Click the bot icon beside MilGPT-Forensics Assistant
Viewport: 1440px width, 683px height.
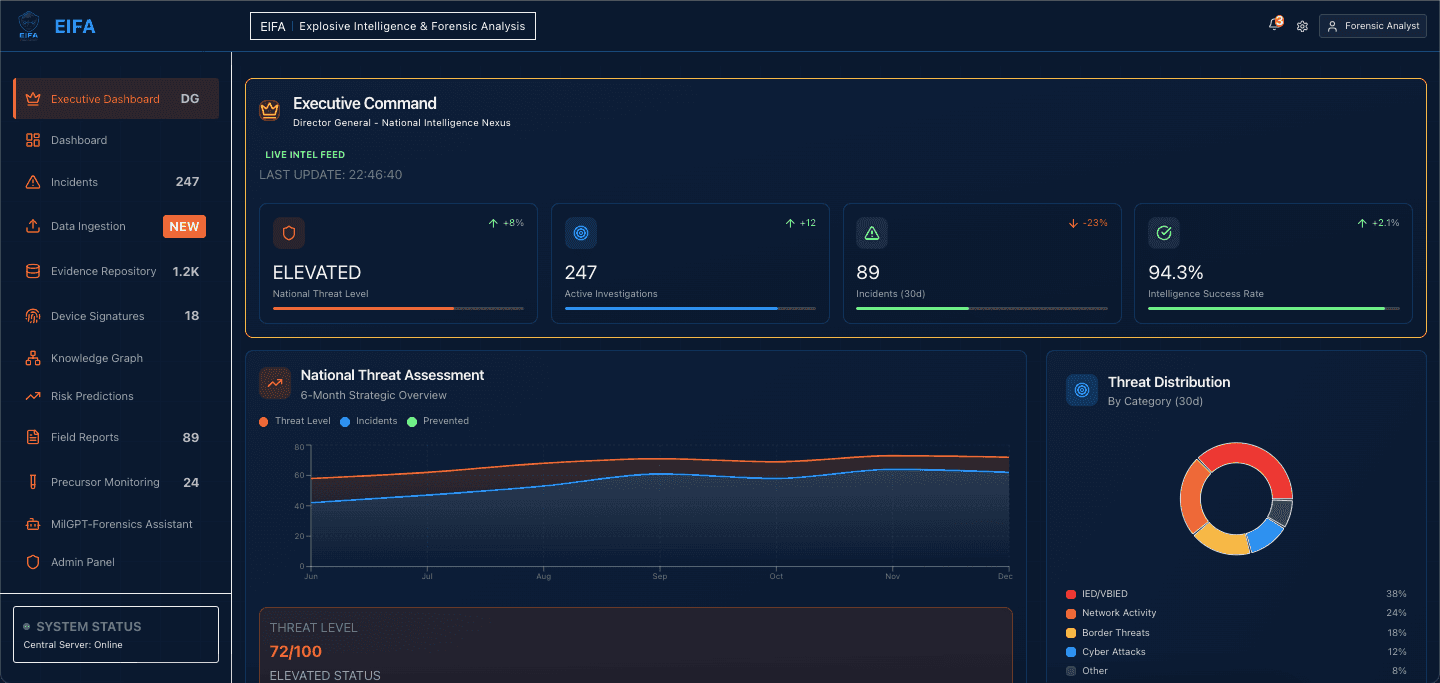33,524
